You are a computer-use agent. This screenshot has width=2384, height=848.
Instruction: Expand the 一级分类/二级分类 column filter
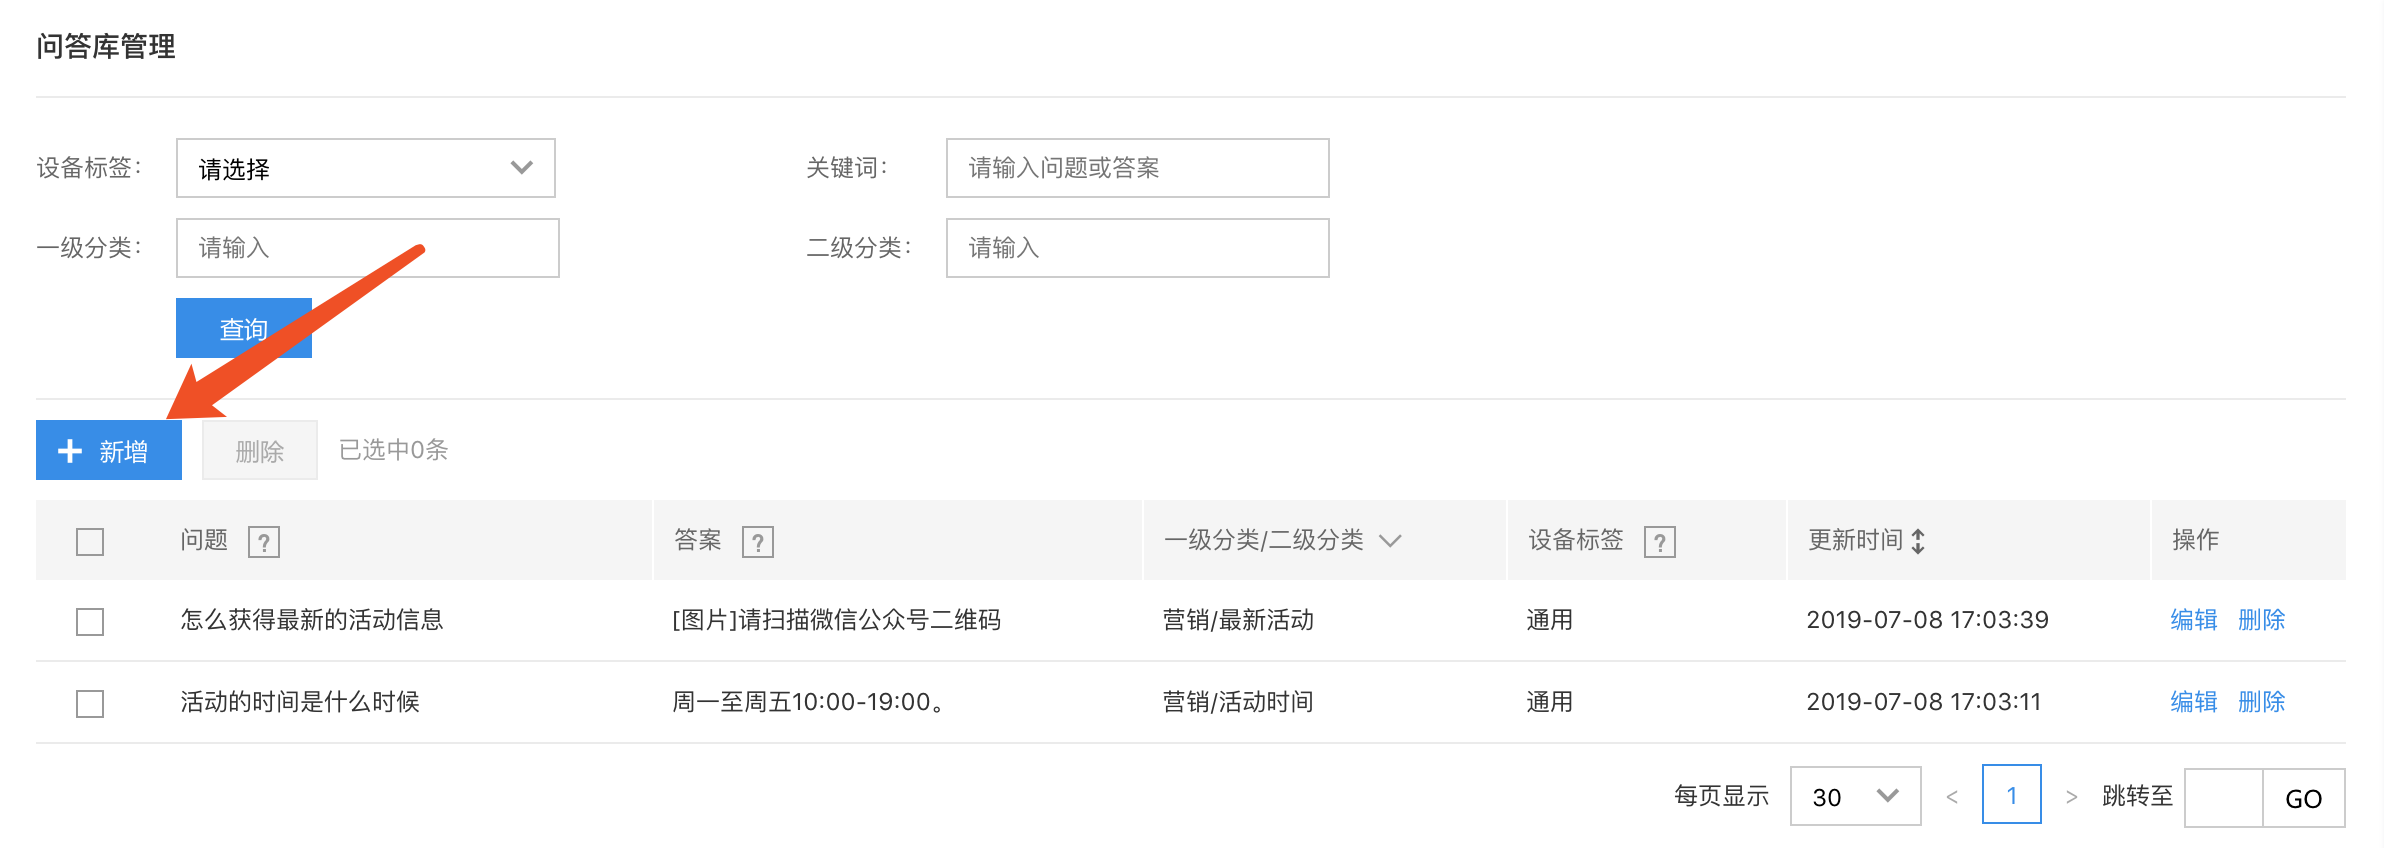pos(1390,541)
